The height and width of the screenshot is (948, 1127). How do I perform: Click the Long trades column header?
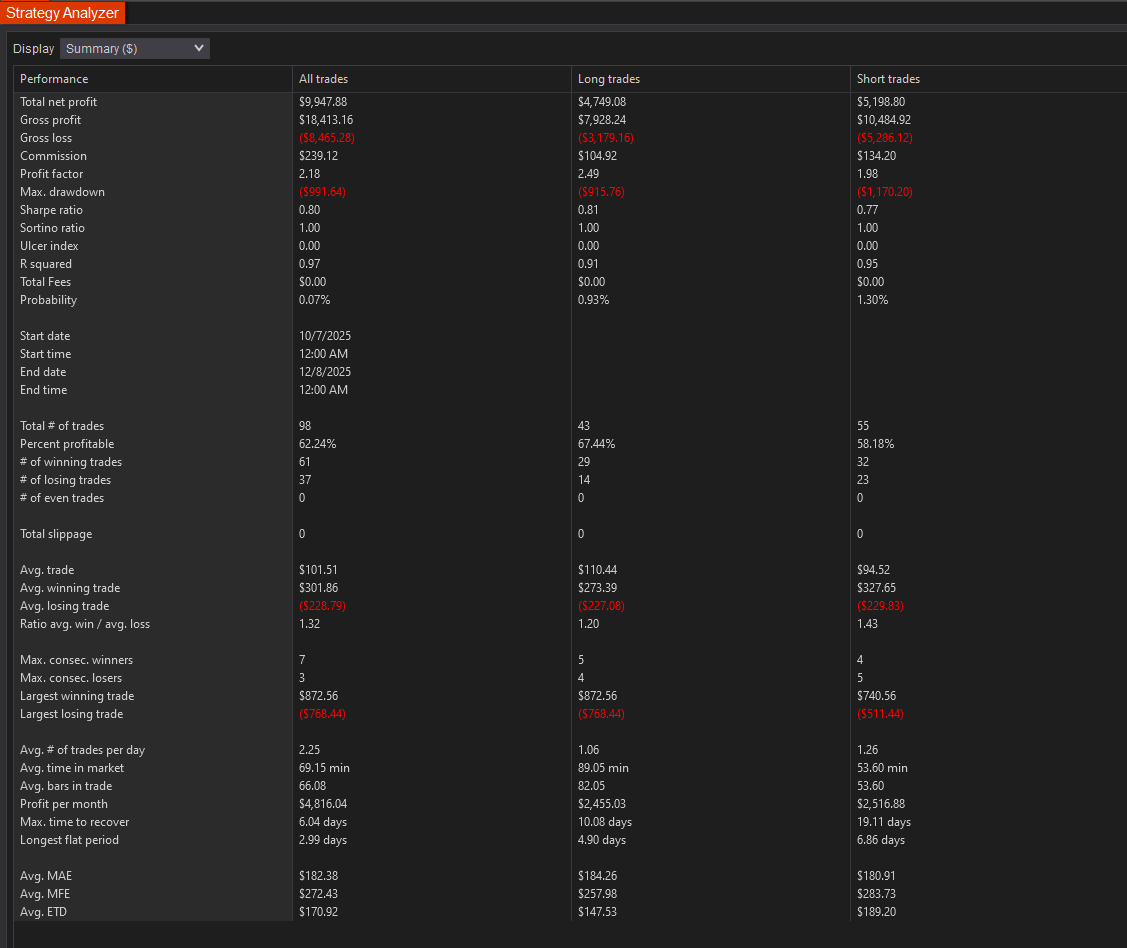pos(608,79)
